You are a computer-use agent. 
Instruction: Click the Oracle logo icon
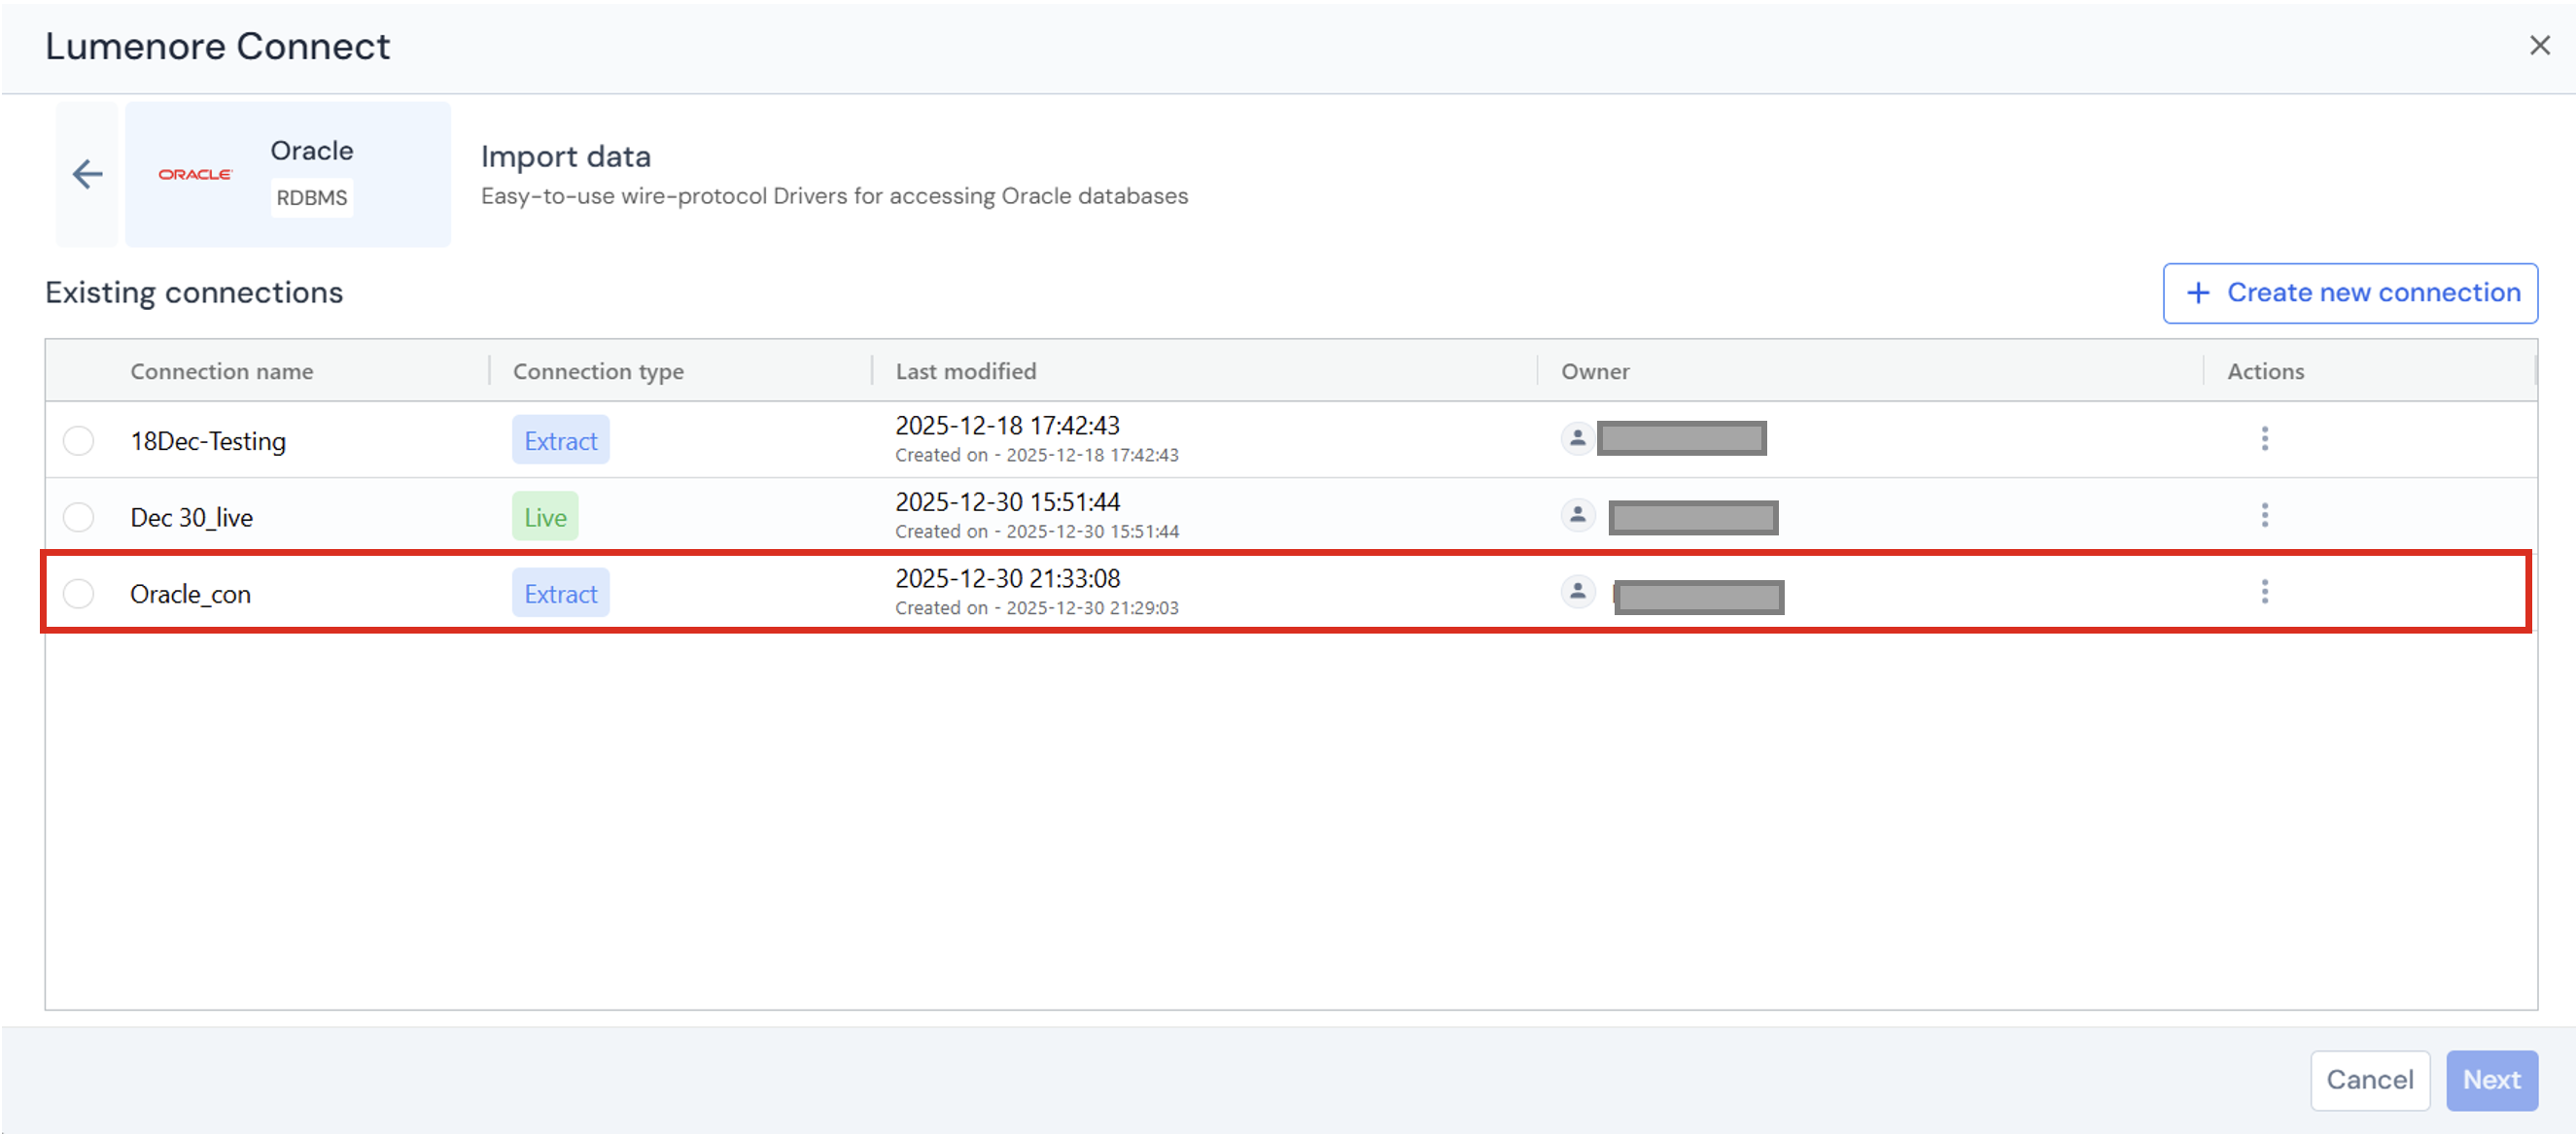(195, 174)
